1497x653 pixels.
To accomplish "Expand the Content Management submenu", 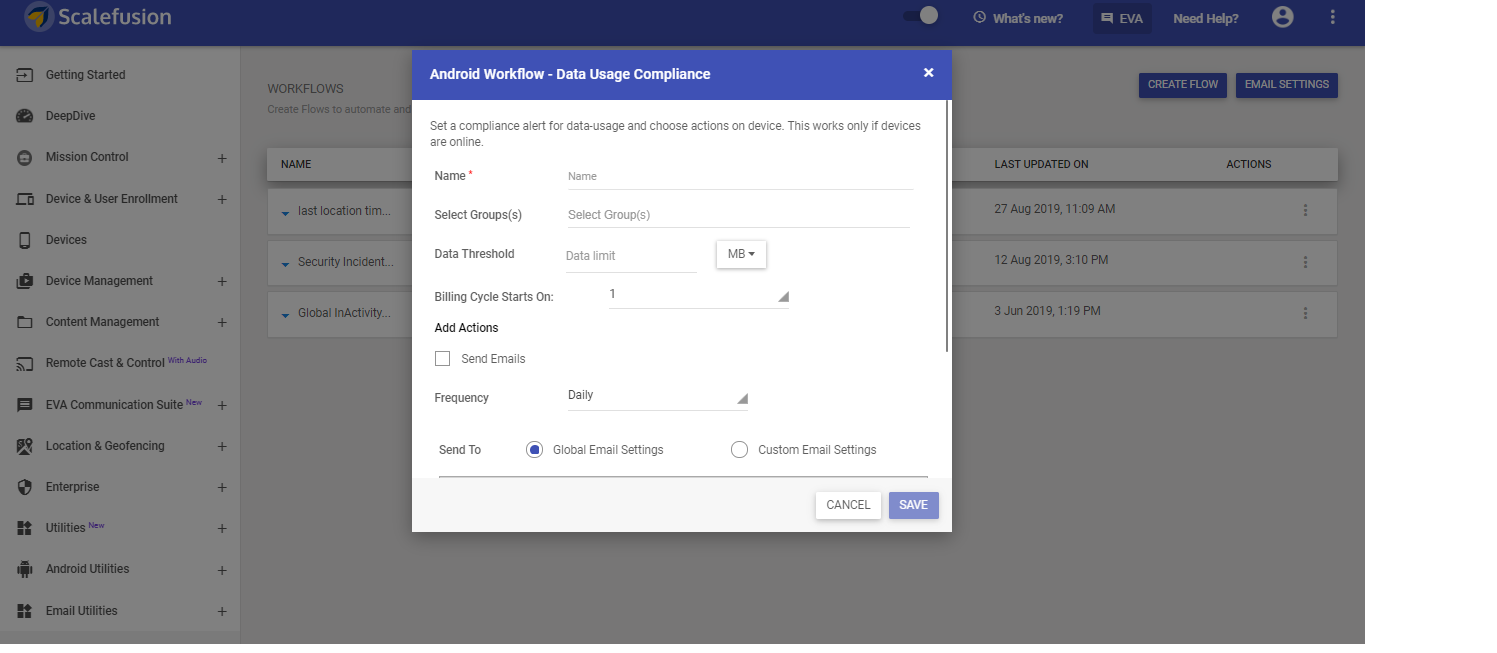I will coord(222,323).
